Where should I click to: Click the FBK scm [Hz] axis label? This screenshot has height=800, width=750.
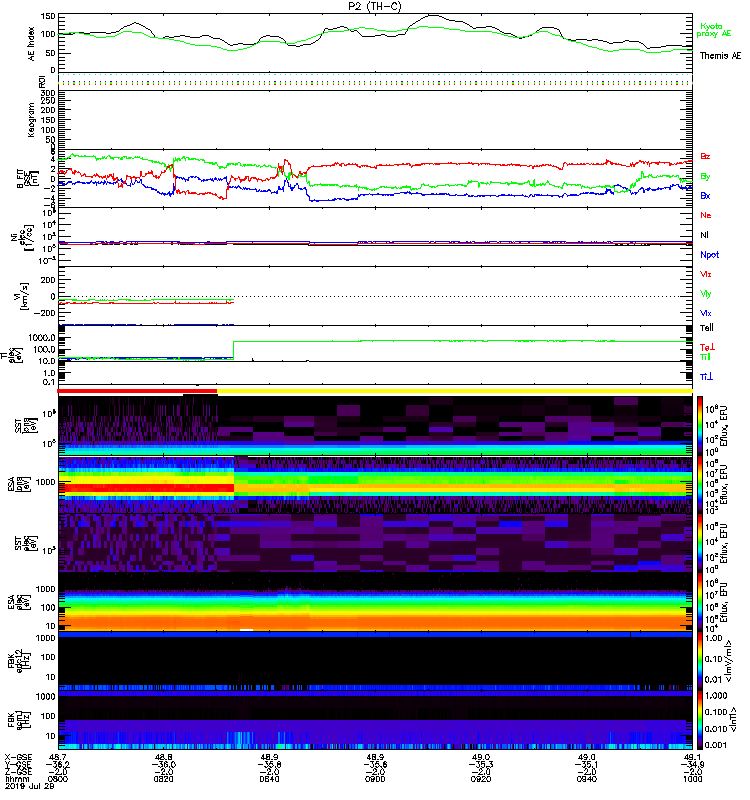click(19, 719)
